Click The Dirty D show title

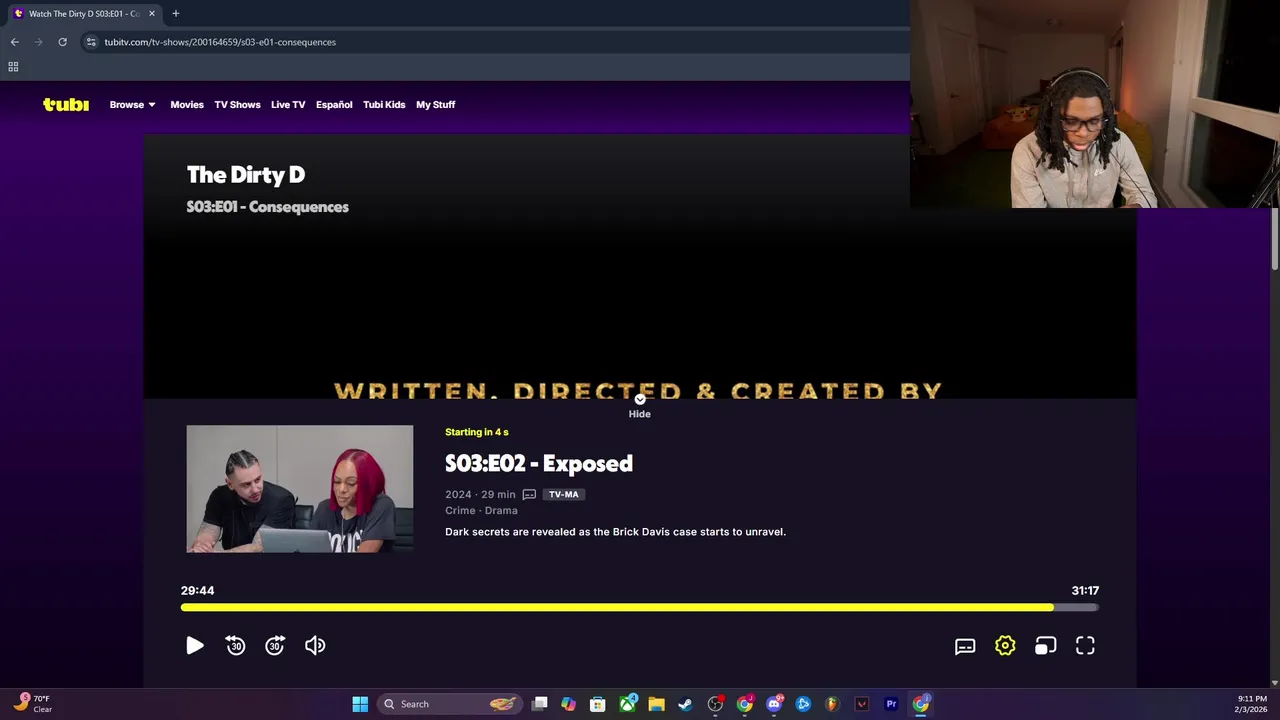click(x=246, y=175)
